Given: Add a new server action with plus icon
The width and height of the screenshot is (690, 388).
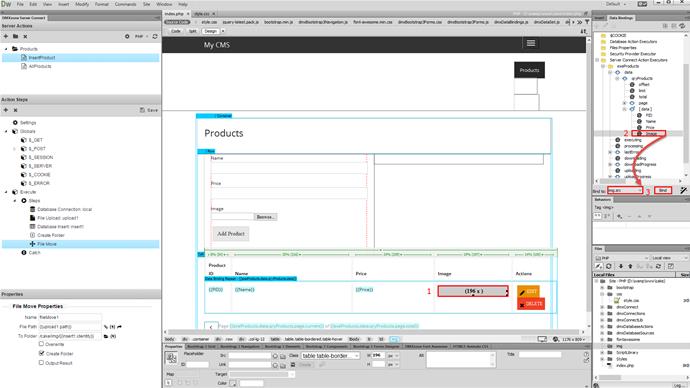Looking at the screenshot, I should (6, 37).
